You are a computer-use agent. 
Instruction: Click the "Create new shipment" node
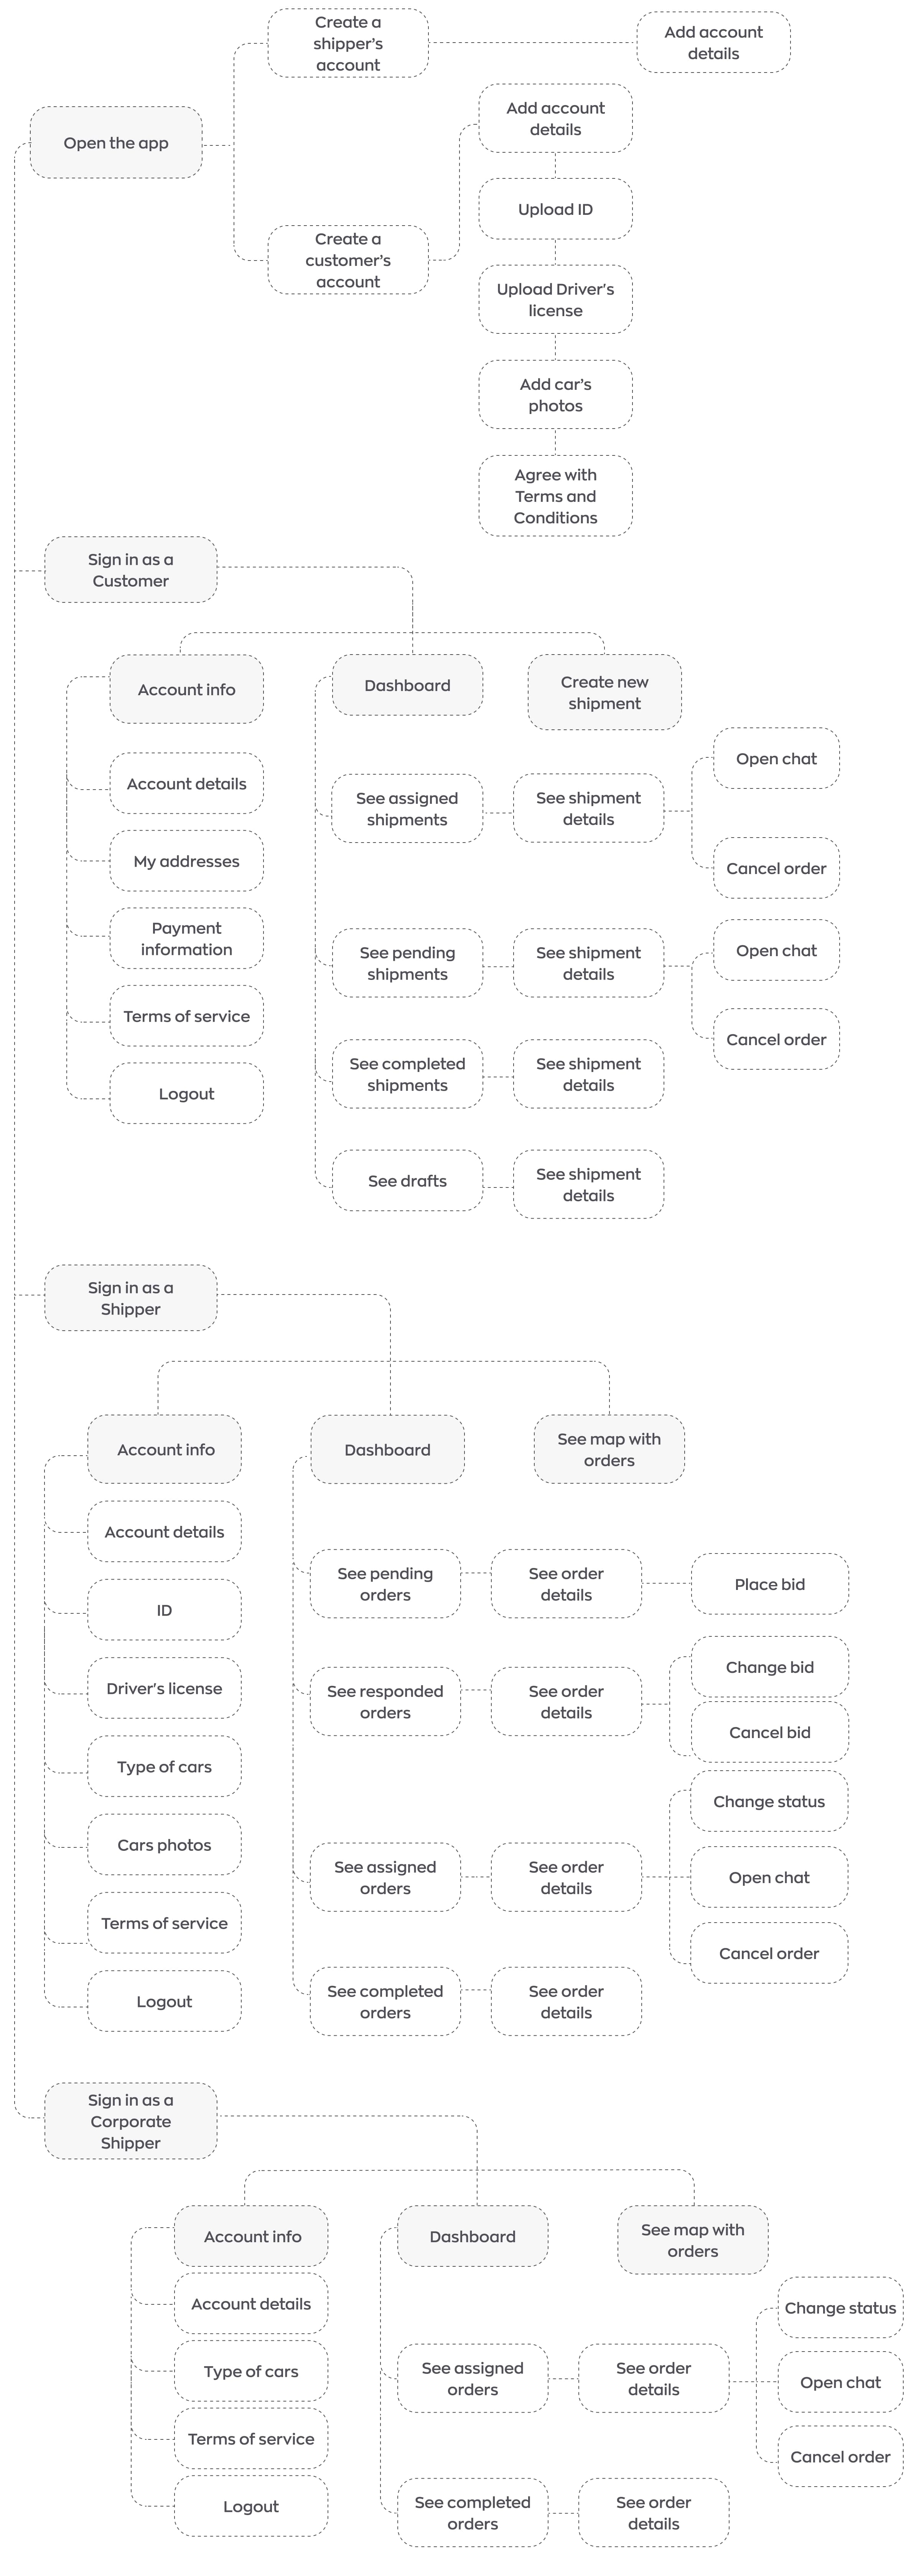point(604,692)
